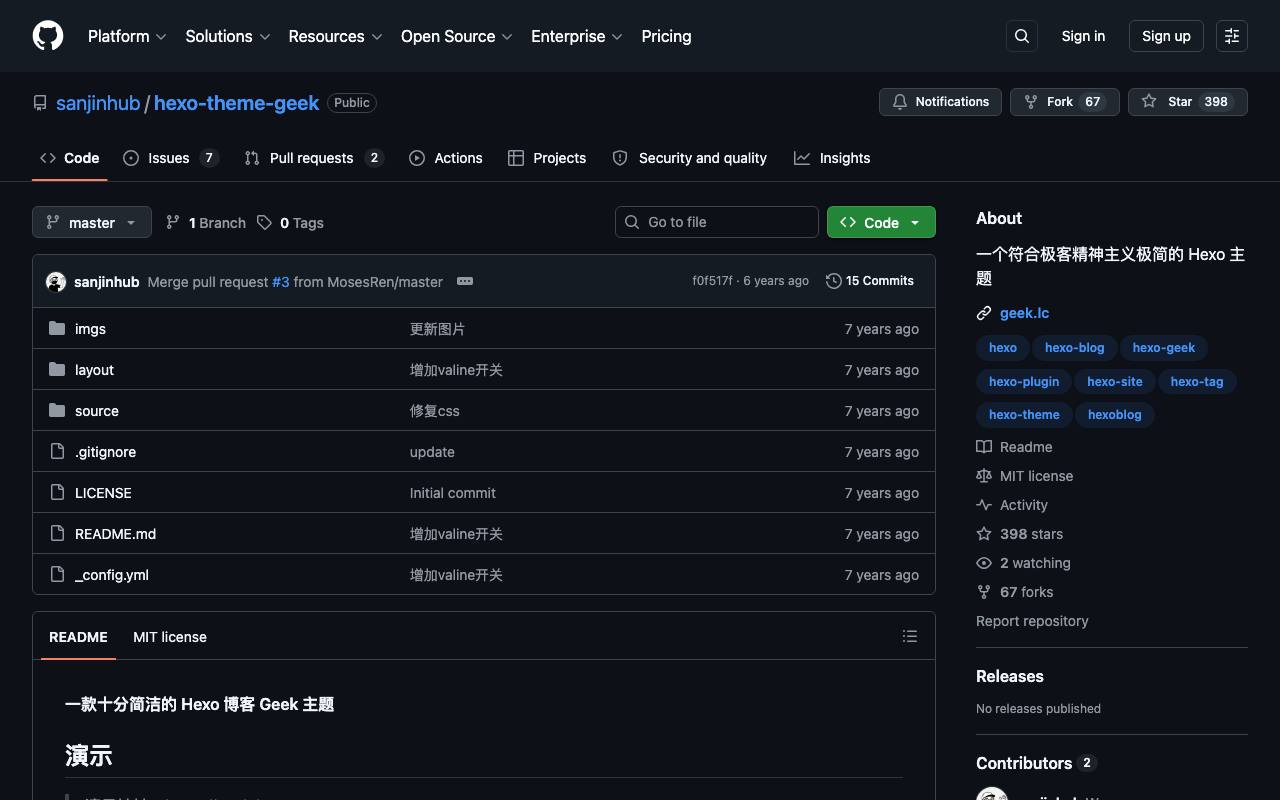The image size is (1280, 800).
Task: Select the hexo-plugin topic tag
Action: (1024, 382)
